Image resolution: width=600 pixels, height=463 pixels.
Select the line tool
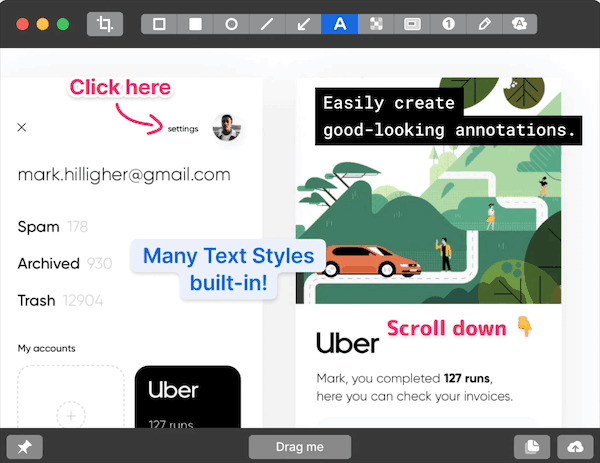pos(267,24)
